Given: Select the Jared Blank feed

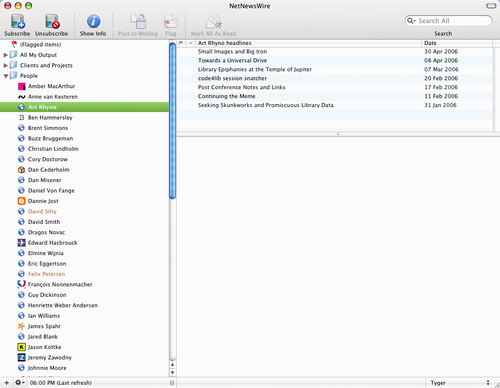Looking at the screenshot, I should coord(43,337).
